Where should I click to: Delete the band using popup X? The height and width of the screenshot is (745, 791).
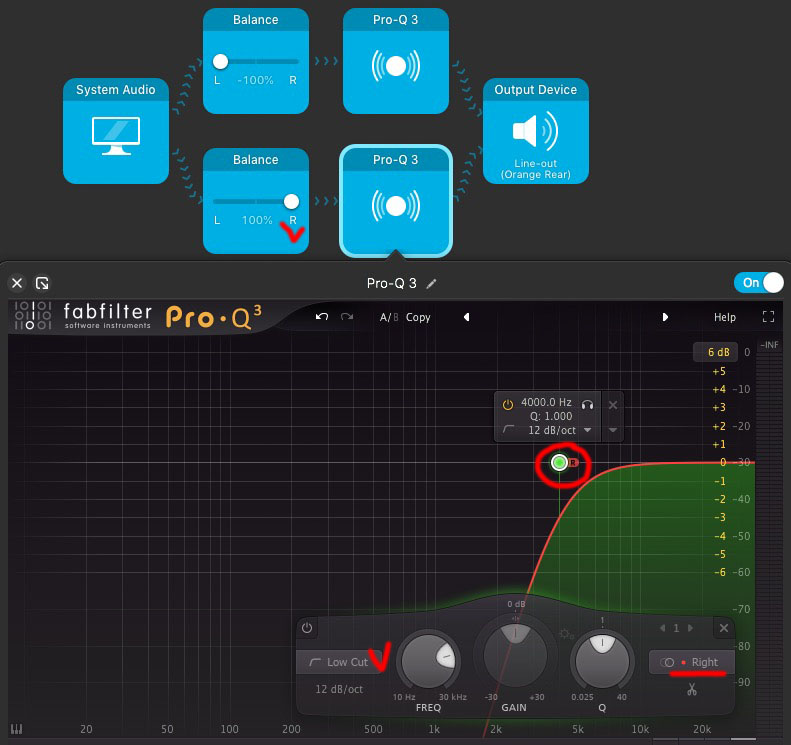[x=613, y=405]
